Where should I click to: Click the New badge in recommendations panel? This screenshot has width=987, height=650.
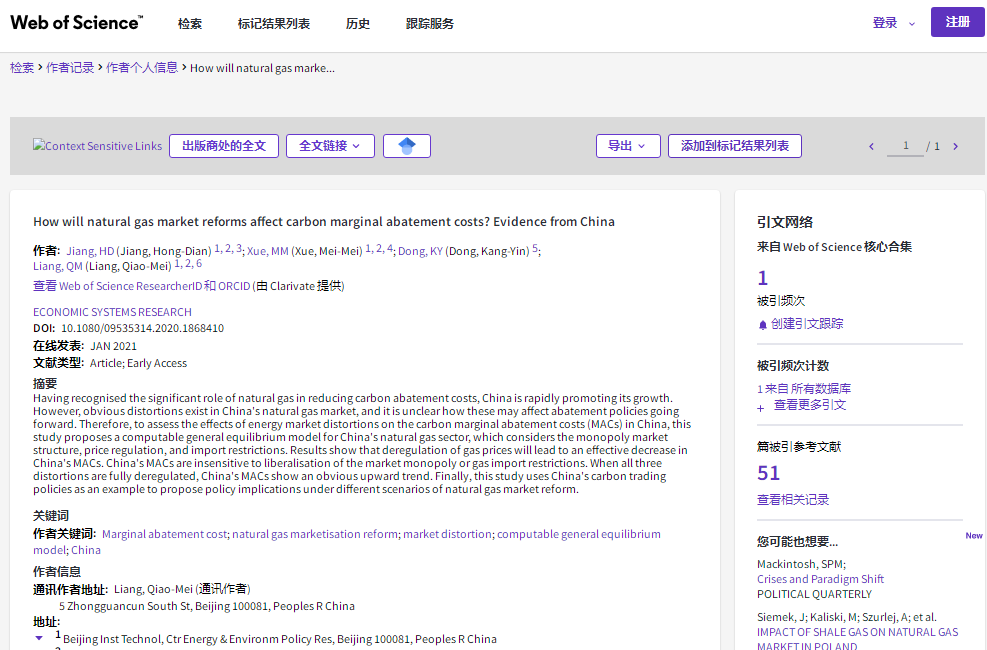click(x=973, y=535)
